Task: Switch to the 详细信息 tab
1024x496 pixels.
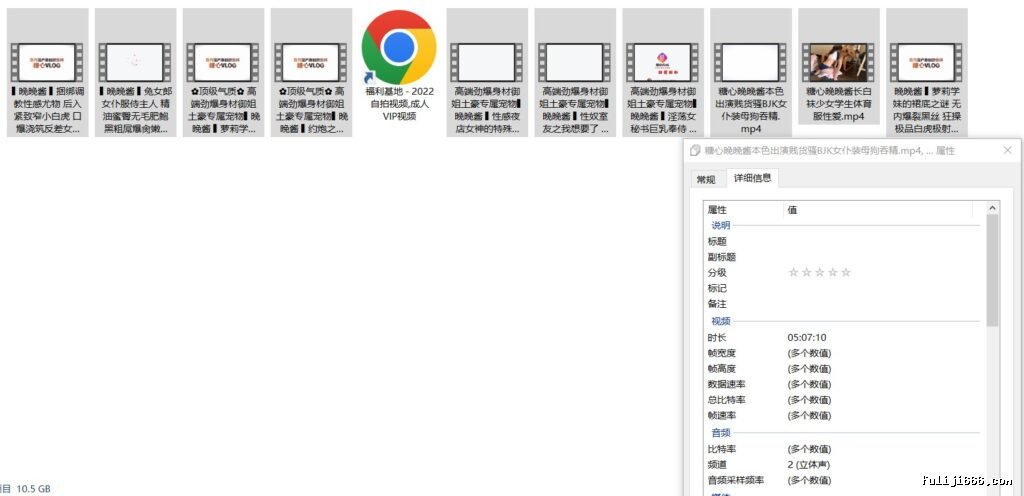Action: pyautogui.click(x=752, y=178)
